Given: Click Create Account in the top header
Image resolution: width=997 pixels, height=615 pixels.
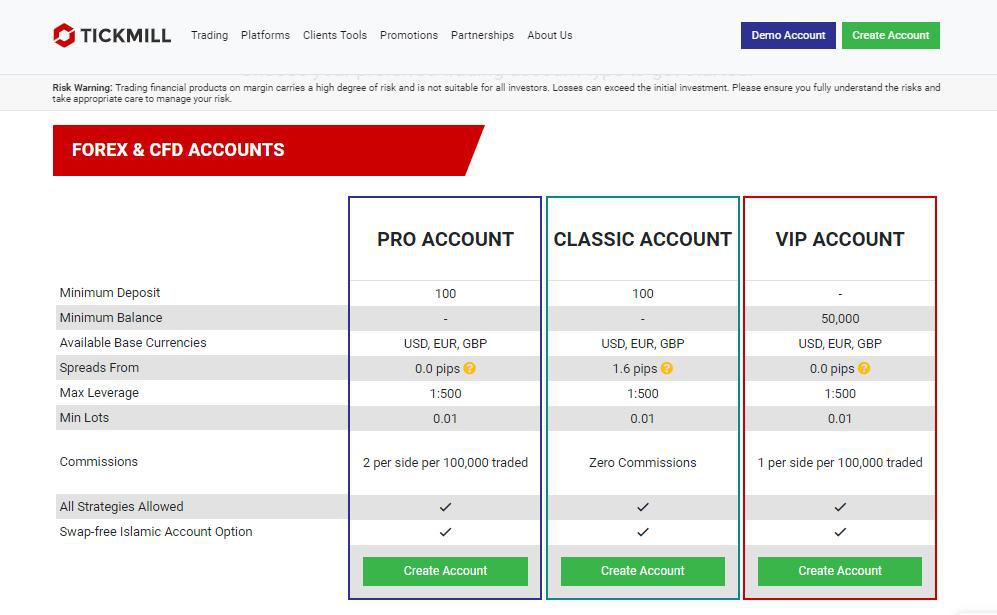Looking at the screenshot, I should tap(891, 36).
